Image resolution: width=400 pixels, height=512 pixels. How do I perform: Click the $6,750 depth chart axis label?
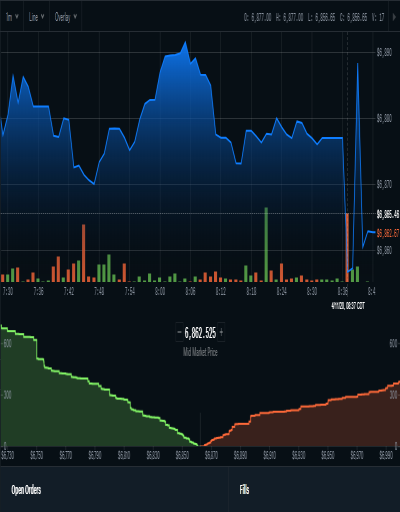37,455
